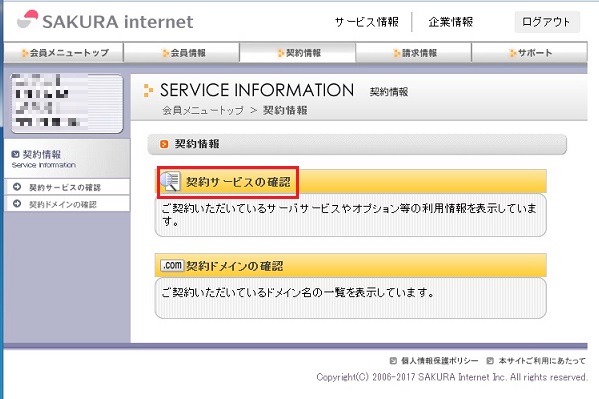The height and width of the screenshot is (399, 599).
Task: Click the .com icon beside 契約ドメインの確認
Action: point(172,265)
